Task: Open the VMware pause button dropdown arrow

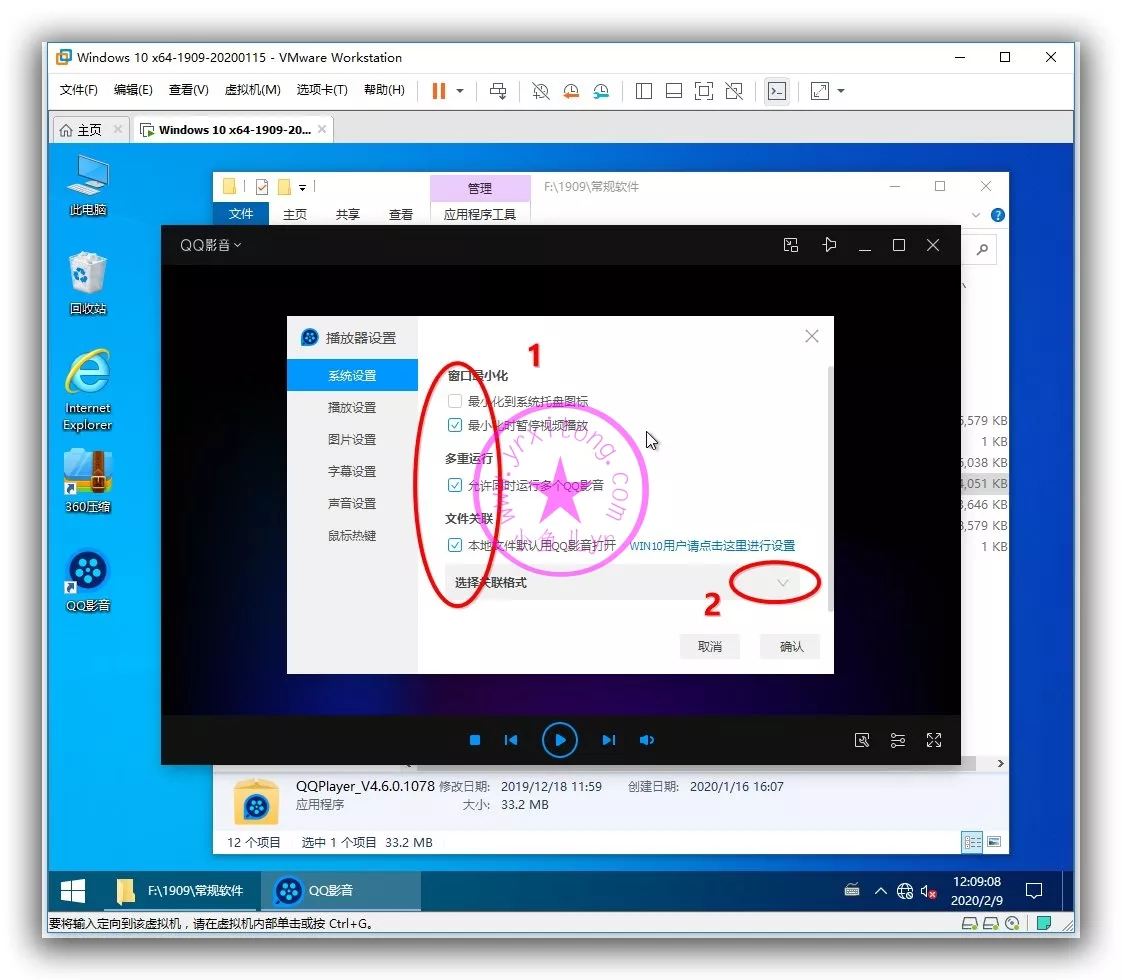Action: click(460, 91)
